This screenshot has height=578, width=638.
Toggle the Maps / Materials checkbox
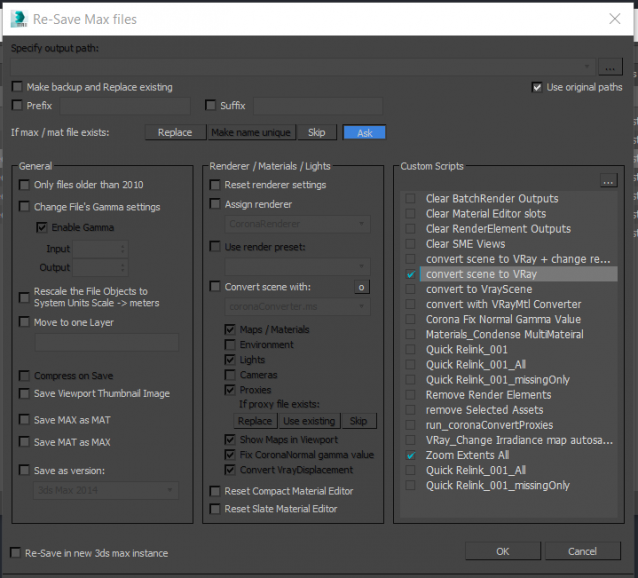point(230,329)
